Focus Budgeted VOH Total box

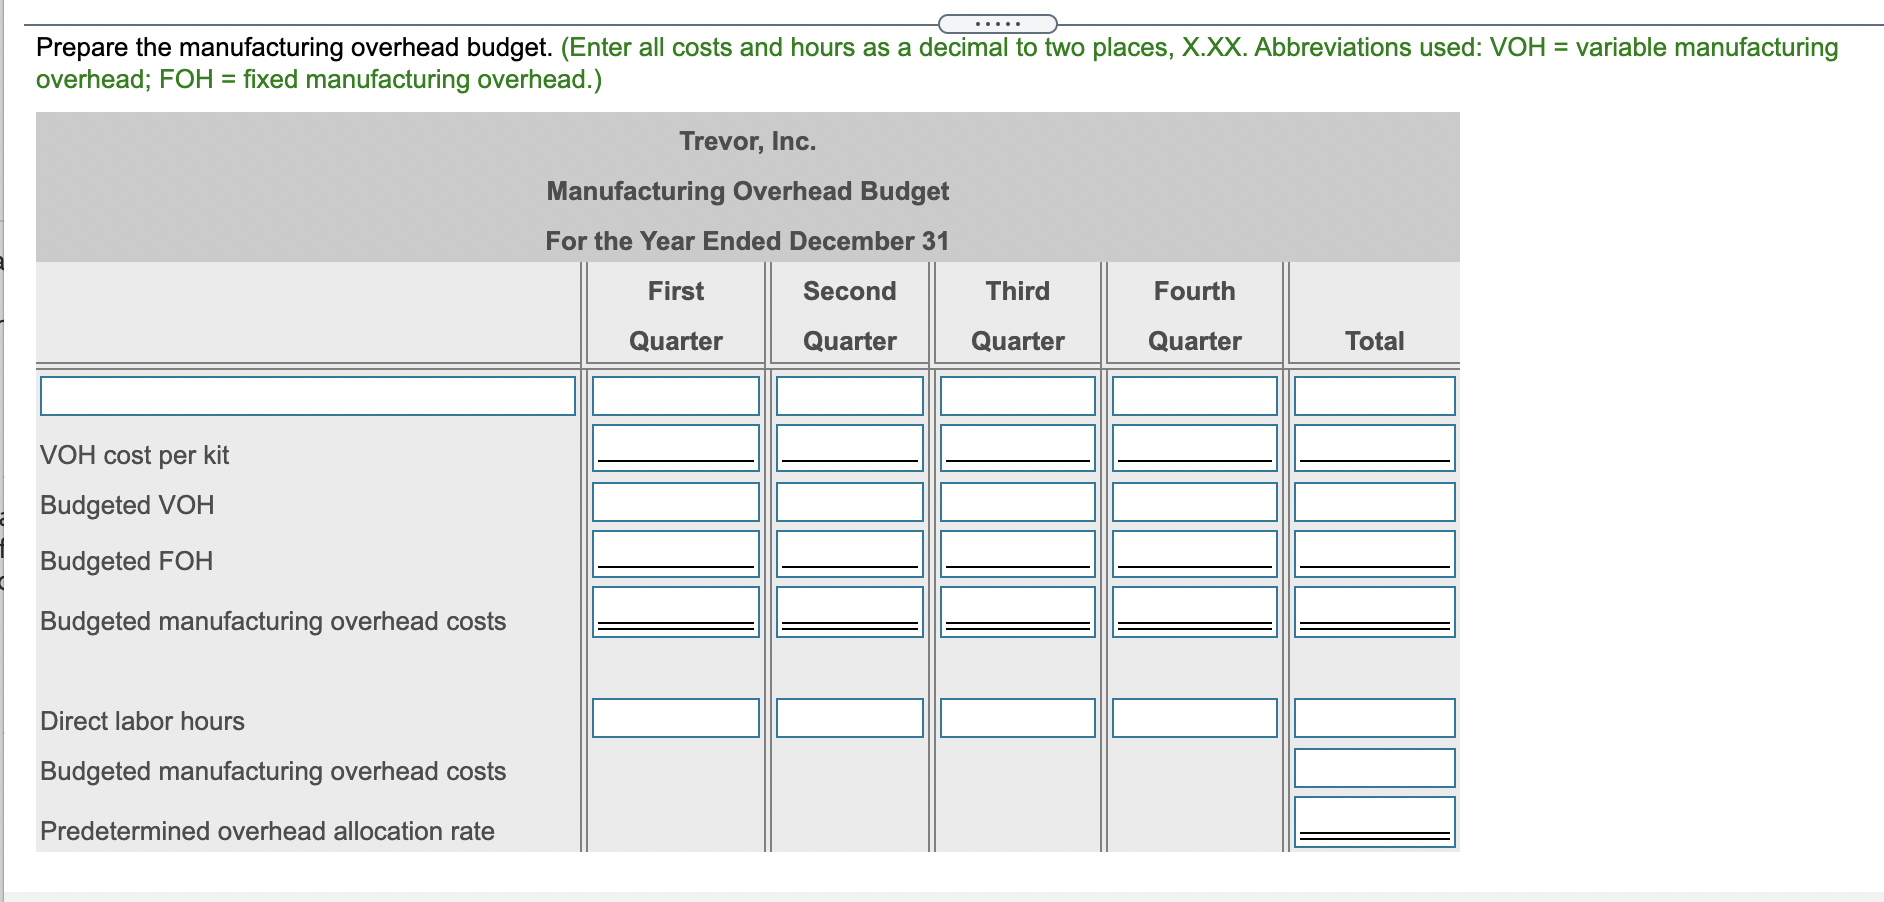coord(1375,502)
